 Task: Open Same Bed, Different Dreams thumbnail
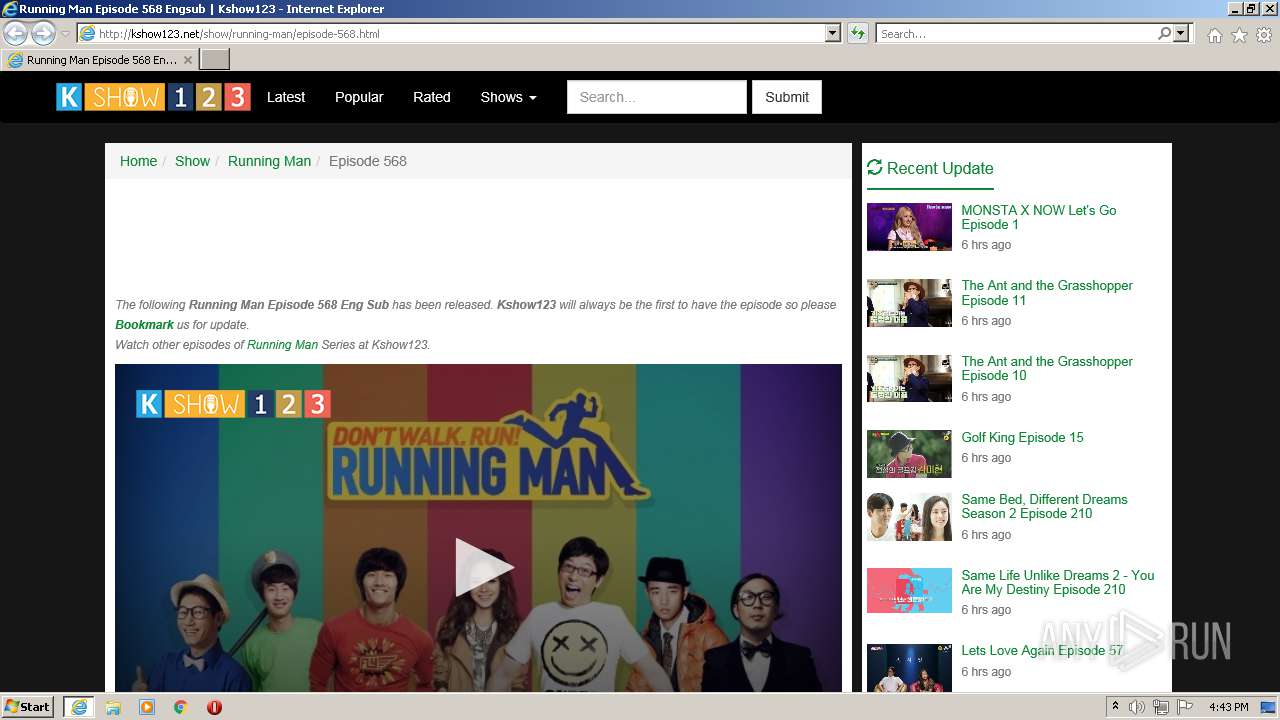(909, 517)
